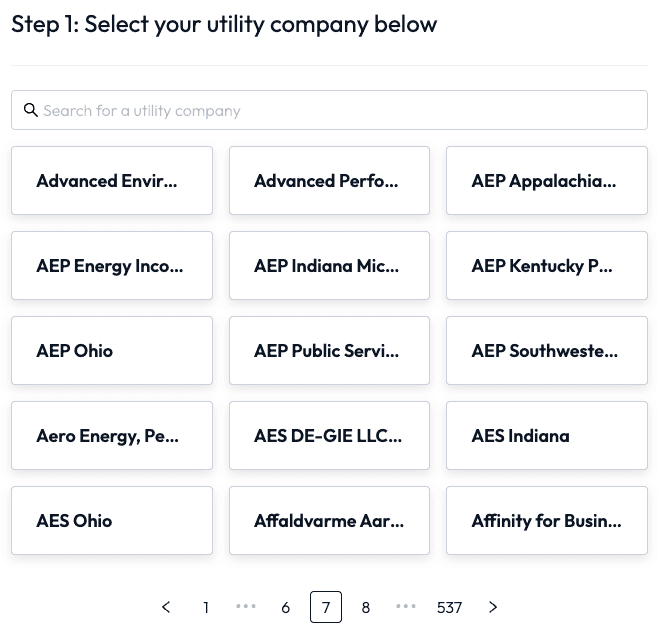
Task: Select AES Ohio utility card
Action: tap(112, 521)
